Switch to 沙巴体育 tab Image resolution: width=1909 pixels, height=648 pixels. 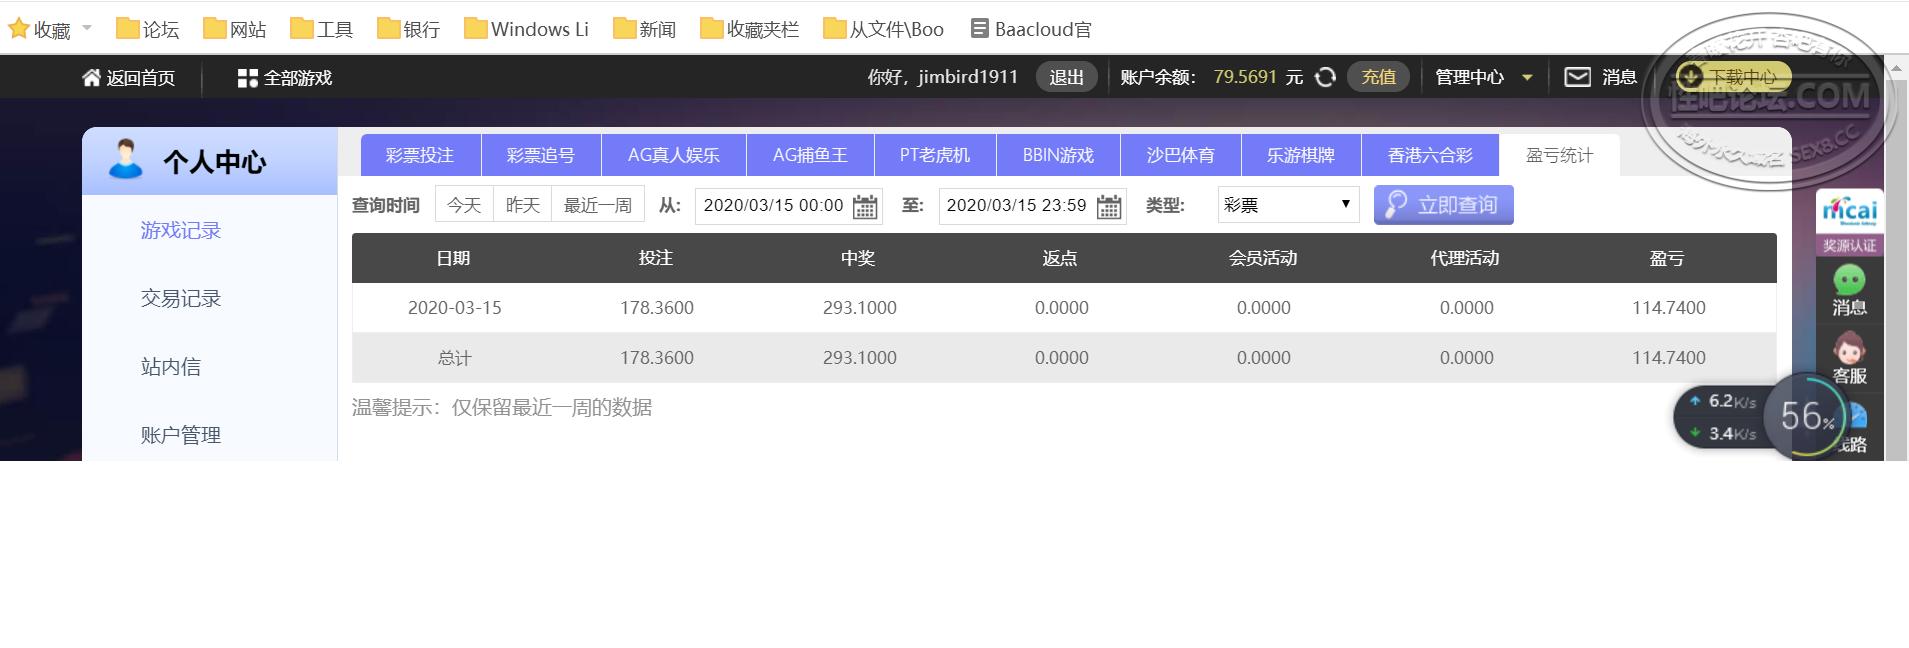pyautogui.click(x=1180, y=155)
